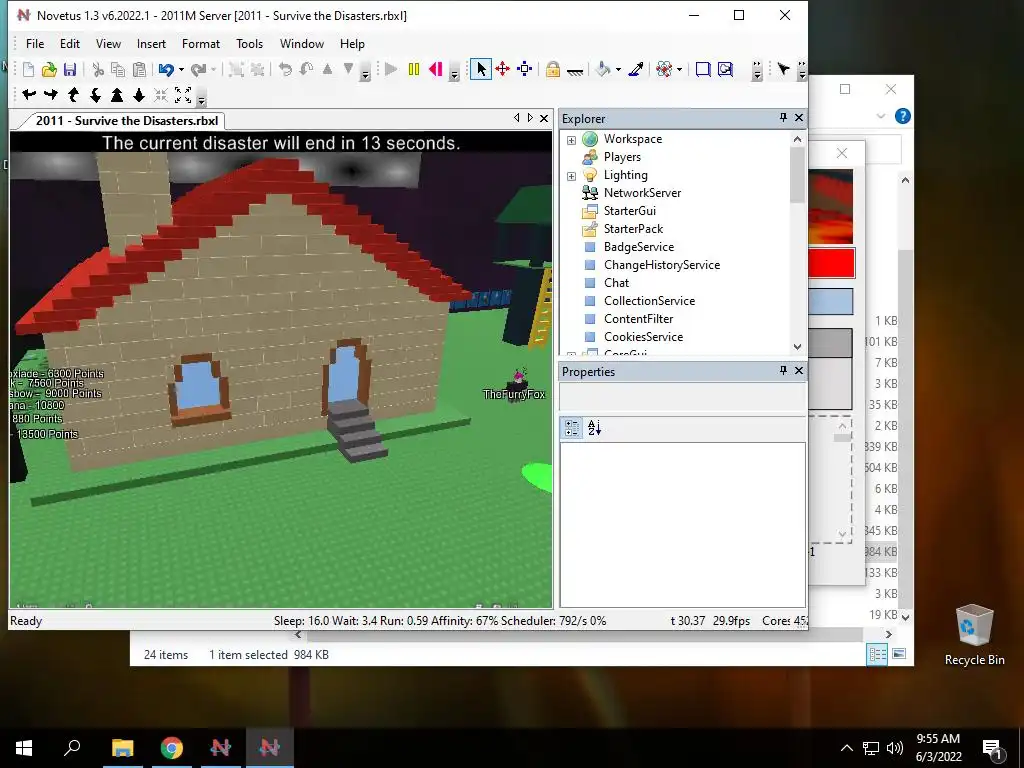Click the padlock Lock tool
This screenshot has height=768, width=1024.
click(x=552, y=69)
